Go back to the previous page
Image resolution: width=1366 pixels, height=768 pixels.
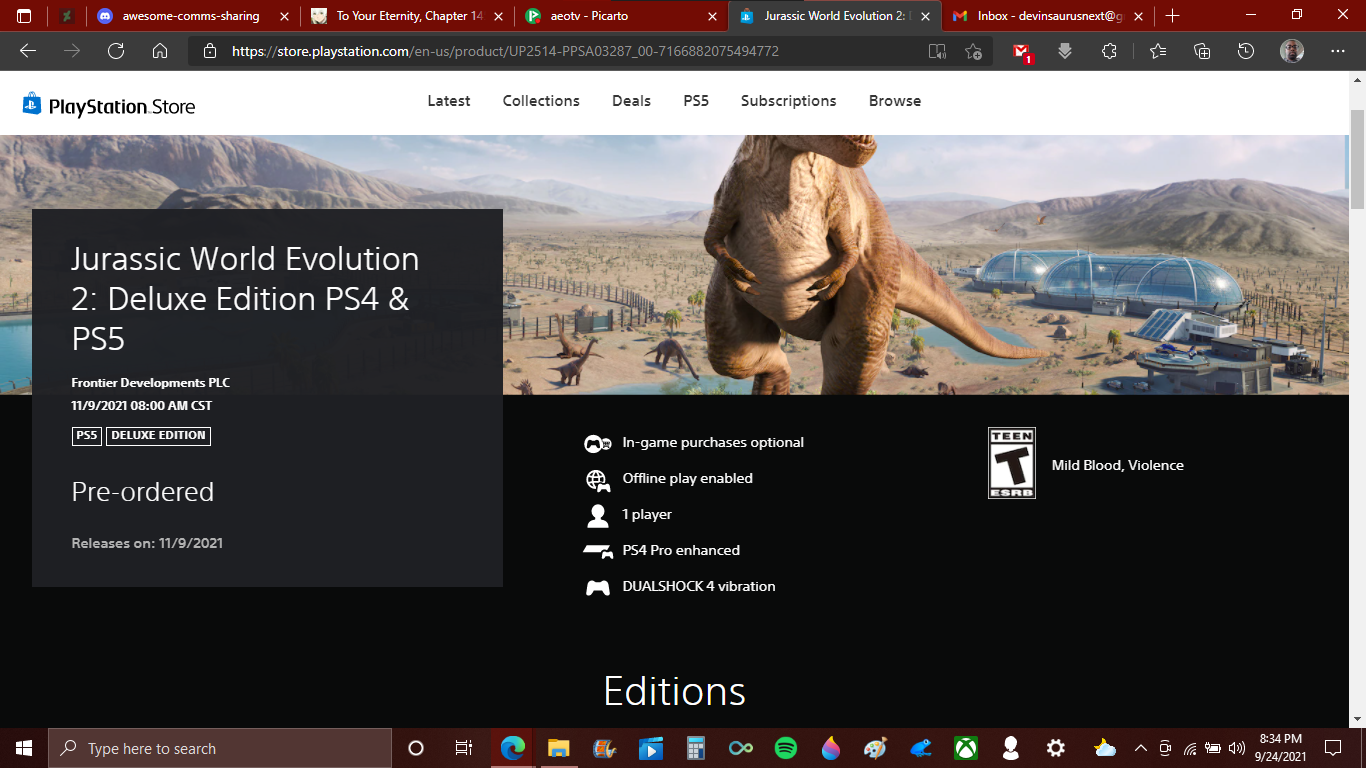pos(28,51)
